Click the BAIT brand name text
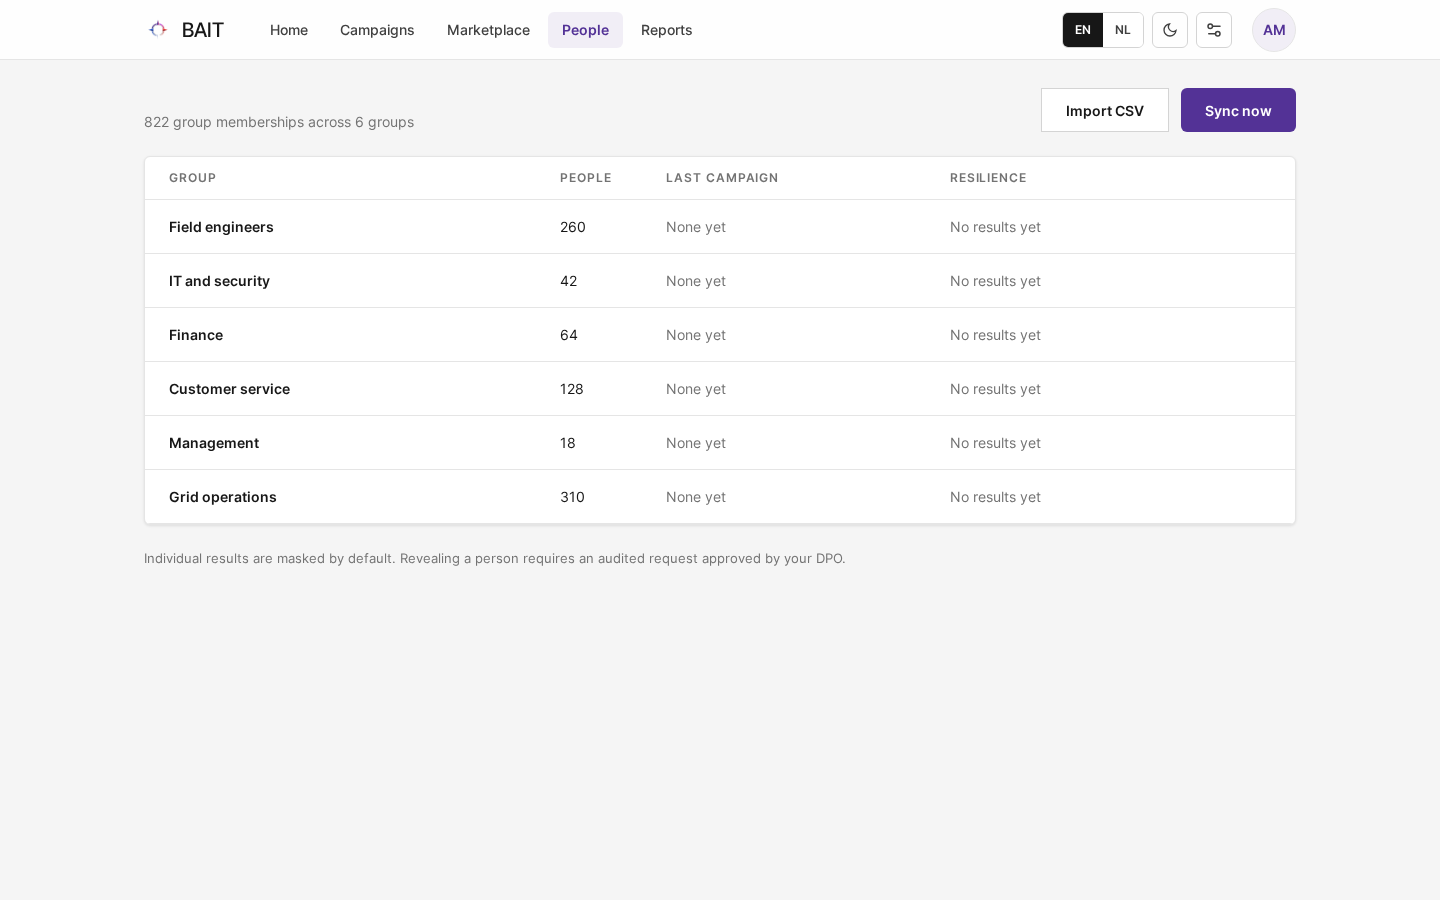1440x900 pixels. point(203,30)
